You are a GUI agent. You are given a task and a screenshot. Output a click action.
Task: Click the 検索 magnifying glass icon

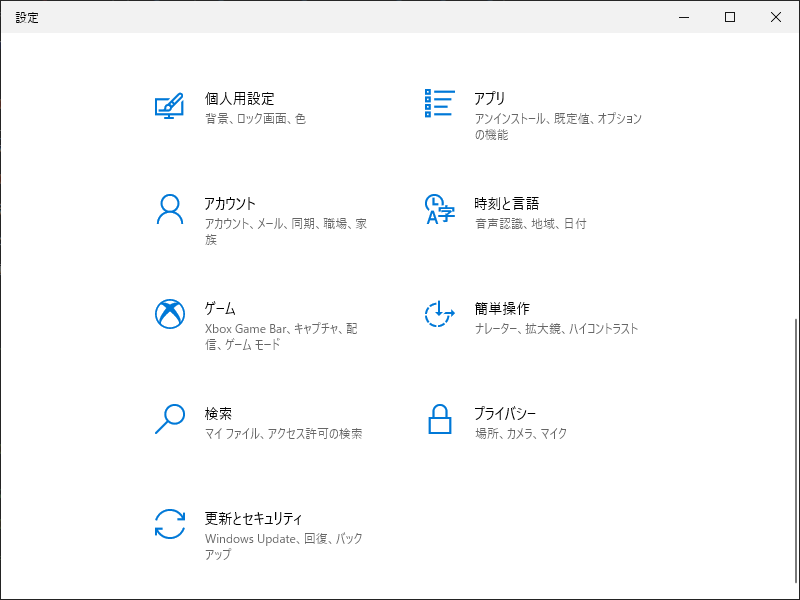pyautogui.click(x=169, y=419)
